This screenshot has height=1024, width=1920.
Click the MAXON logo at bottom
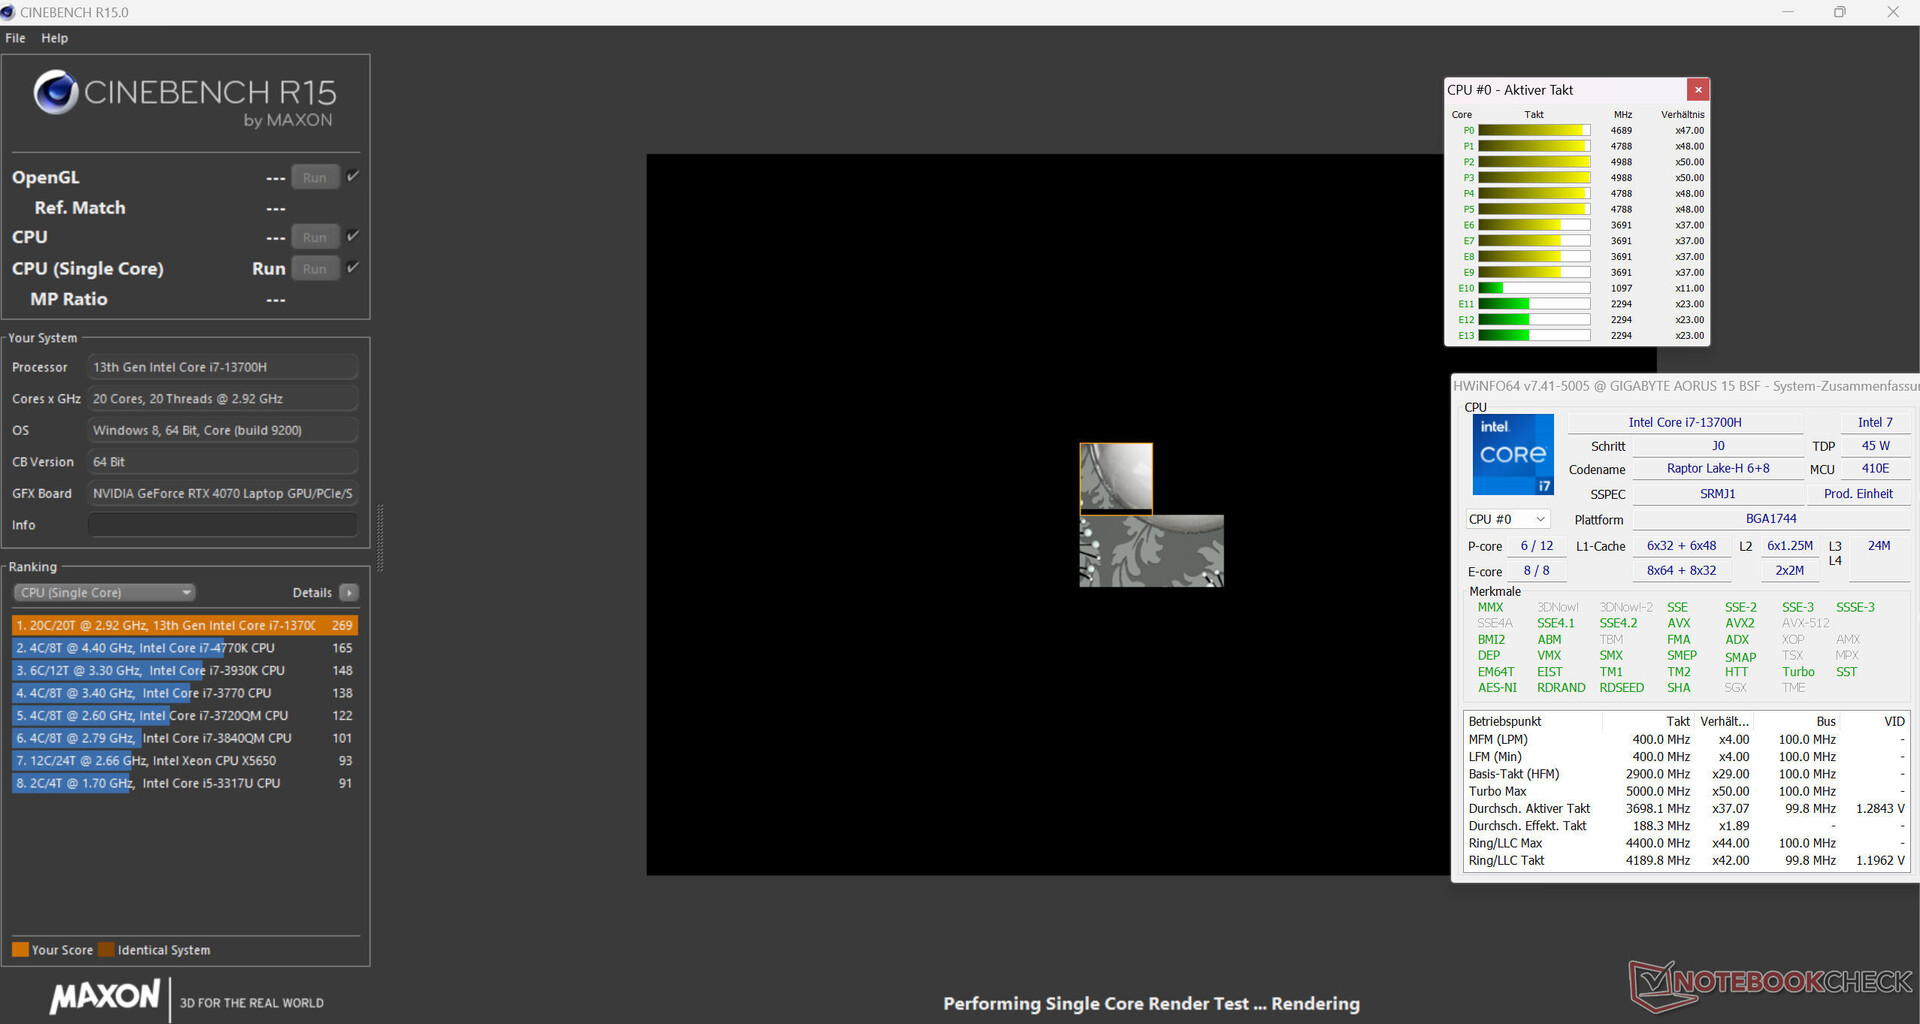pos(105,997)
